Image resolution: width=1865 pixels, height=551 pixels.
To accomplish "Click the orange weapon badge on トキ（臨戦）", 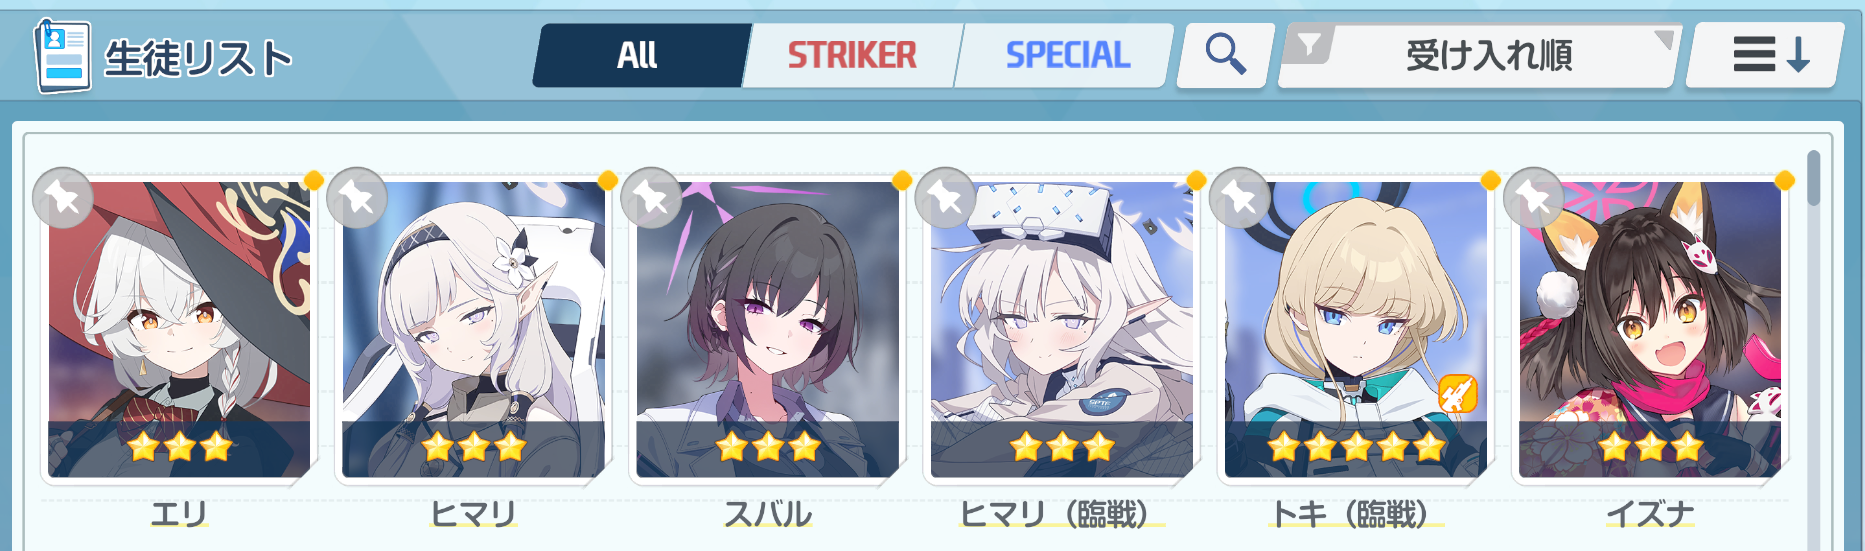I will click(x=1457, y=393).
